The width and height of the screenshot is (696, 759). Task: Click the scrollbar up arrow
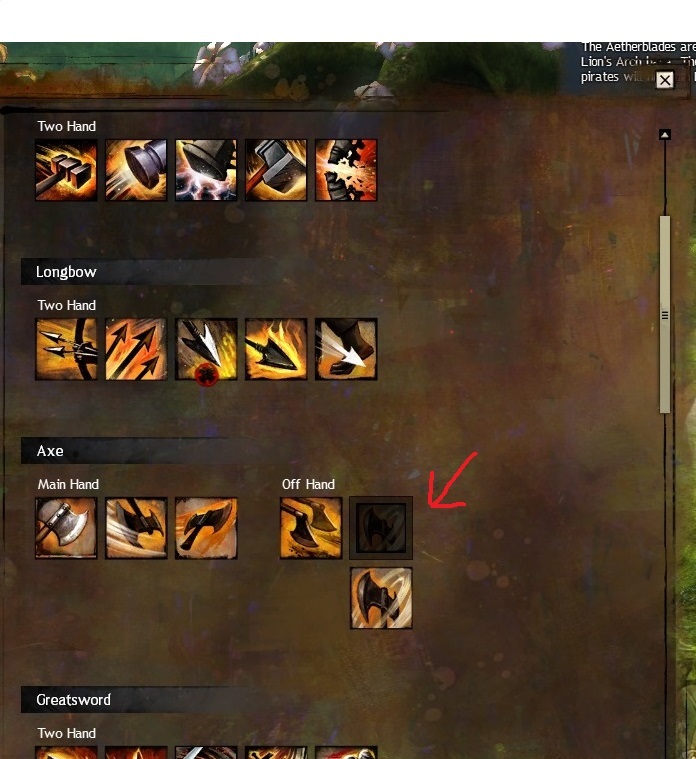[x=665, y=135]
